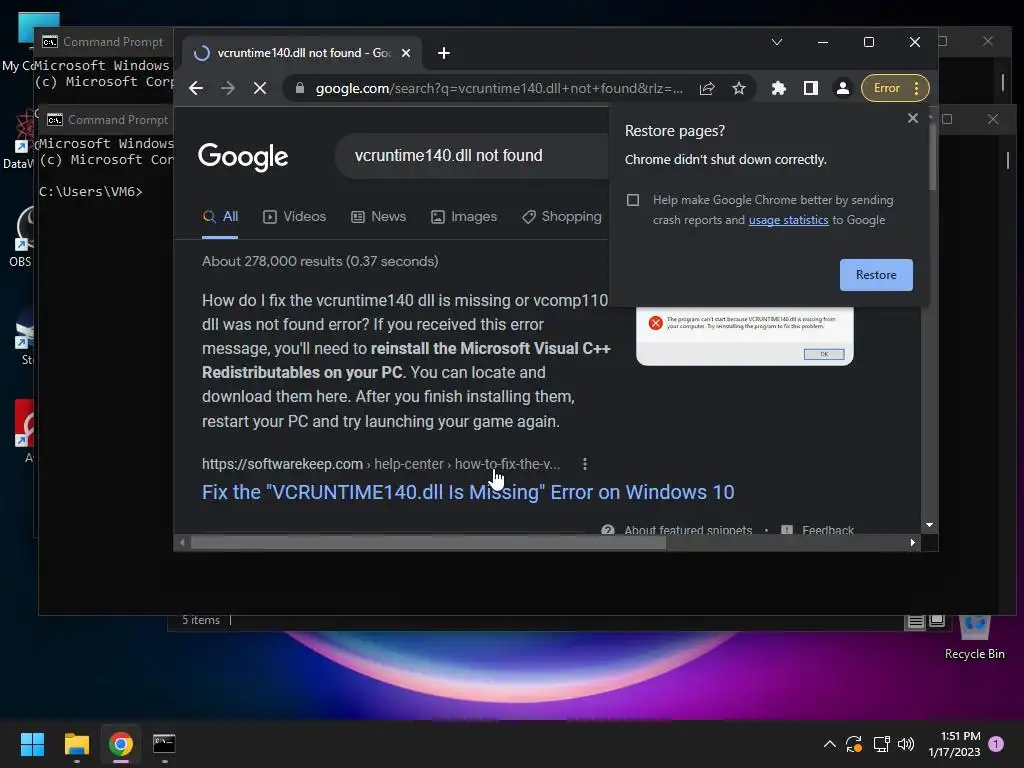This screenshot has height=768, width=1024.
Task: Dismiss the Restore pages popup
Action: click(x=912, y=118)
